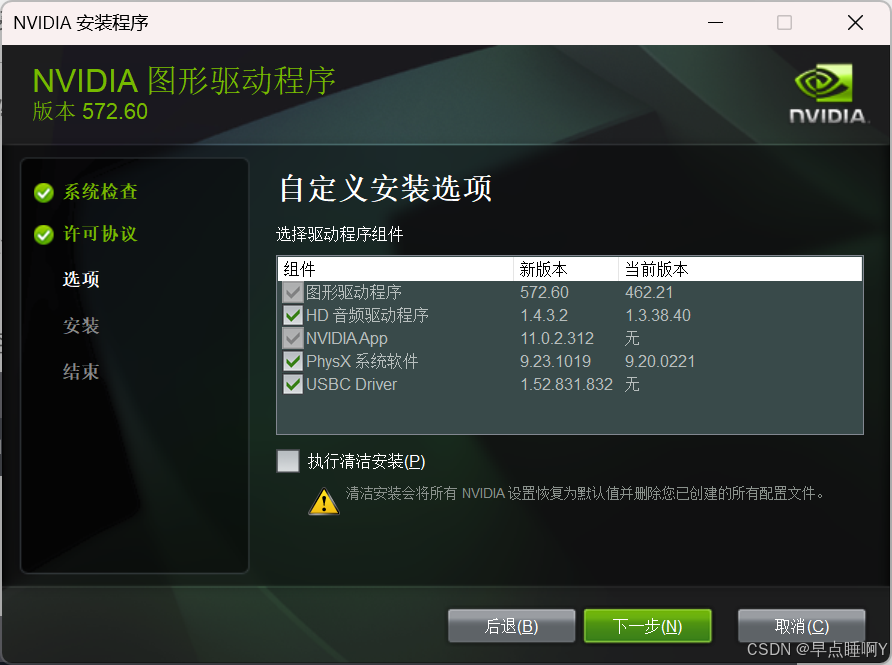Select the NVIDIA App row label
The width and height of the screenshot is (892, 665).
(346, 338)
